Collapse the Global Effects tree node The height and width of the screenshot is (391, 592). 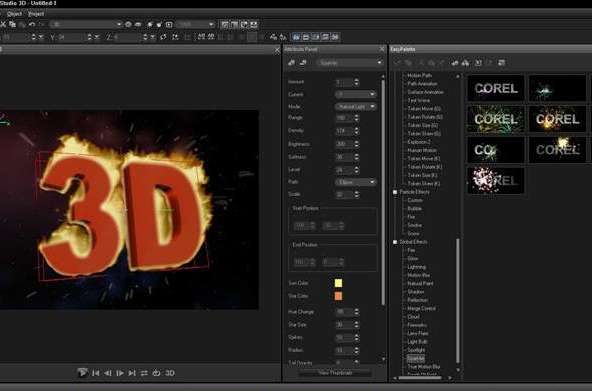(395, 242)
